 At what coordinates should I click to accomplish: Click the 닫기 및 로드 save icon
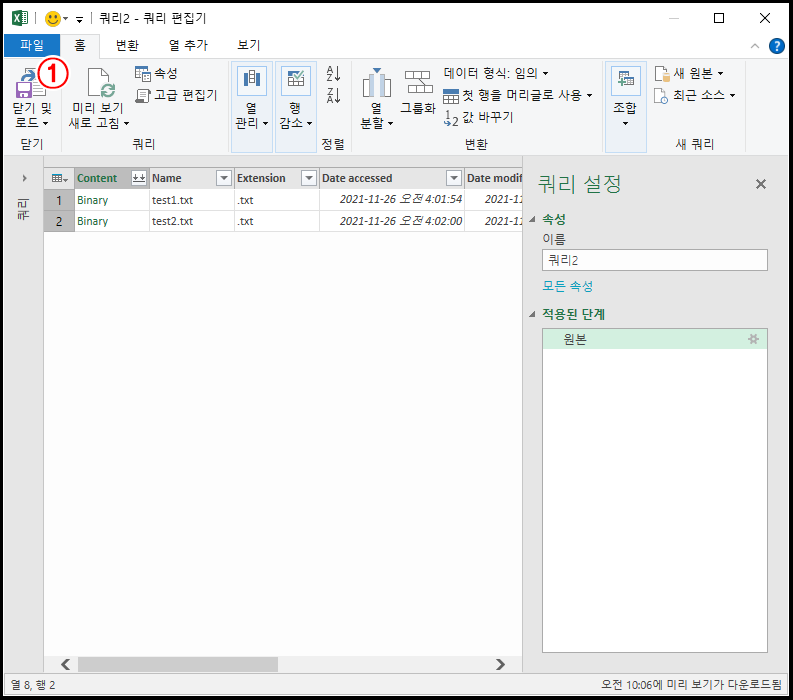pos(30,83)
